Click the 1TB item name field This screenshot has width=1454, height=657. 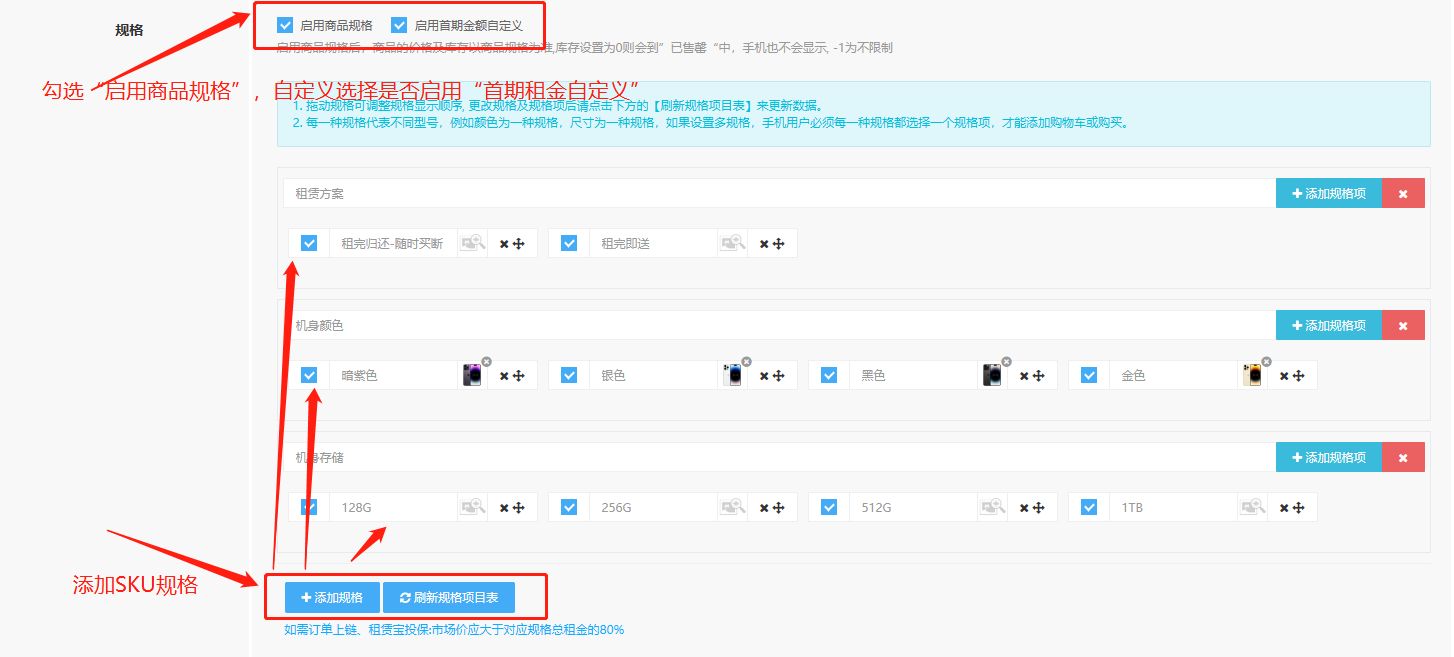click(x=1173, y=507)
